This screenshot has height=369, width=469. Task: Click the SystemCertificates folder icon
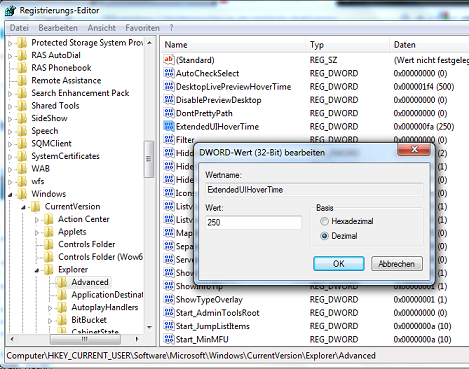point(22,156)
